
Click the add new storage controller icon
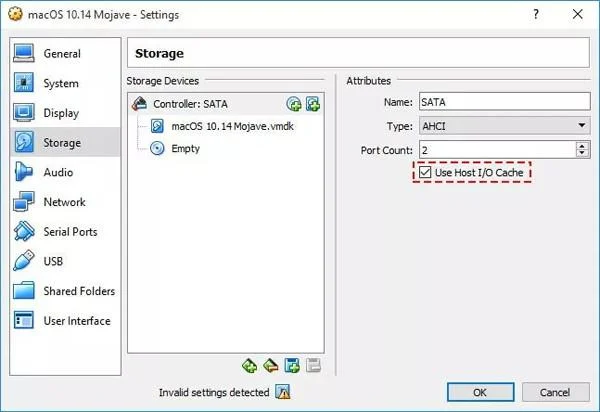click(x=249, y=366)
